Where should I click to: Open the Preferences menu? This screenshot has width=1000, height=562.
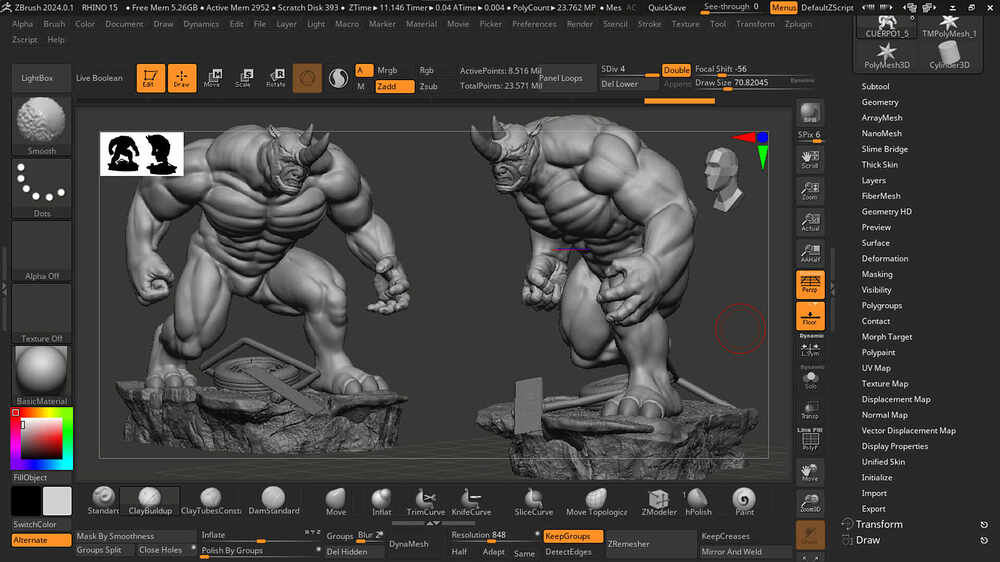tap(534, 24)
